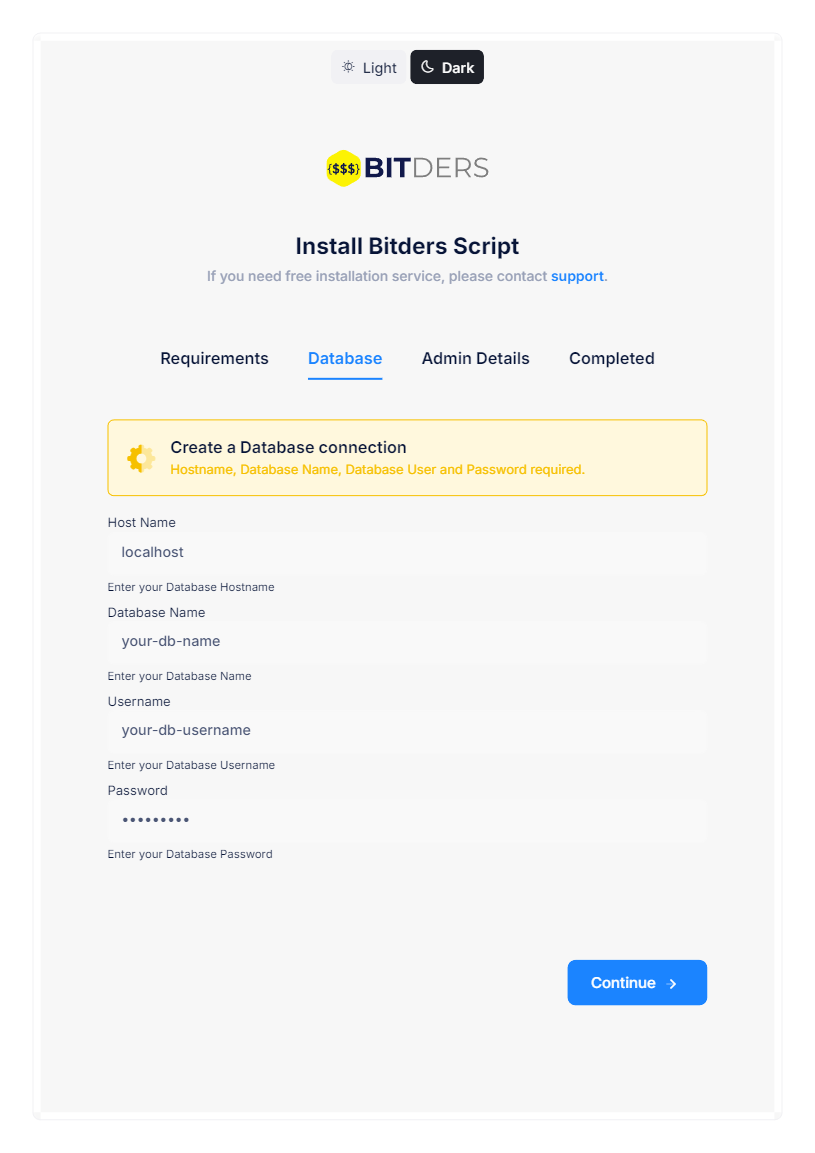Focus the Database Name input field
The image size is (815, 1153).
click(407, 641)
